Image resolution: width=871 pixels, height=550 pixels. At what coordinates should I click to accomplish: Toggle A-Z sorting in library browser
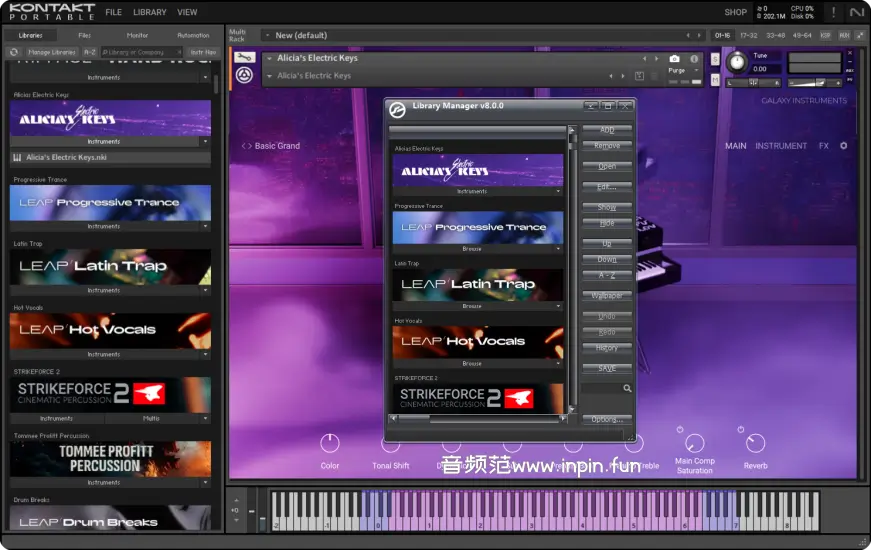[x=89, y=52]
